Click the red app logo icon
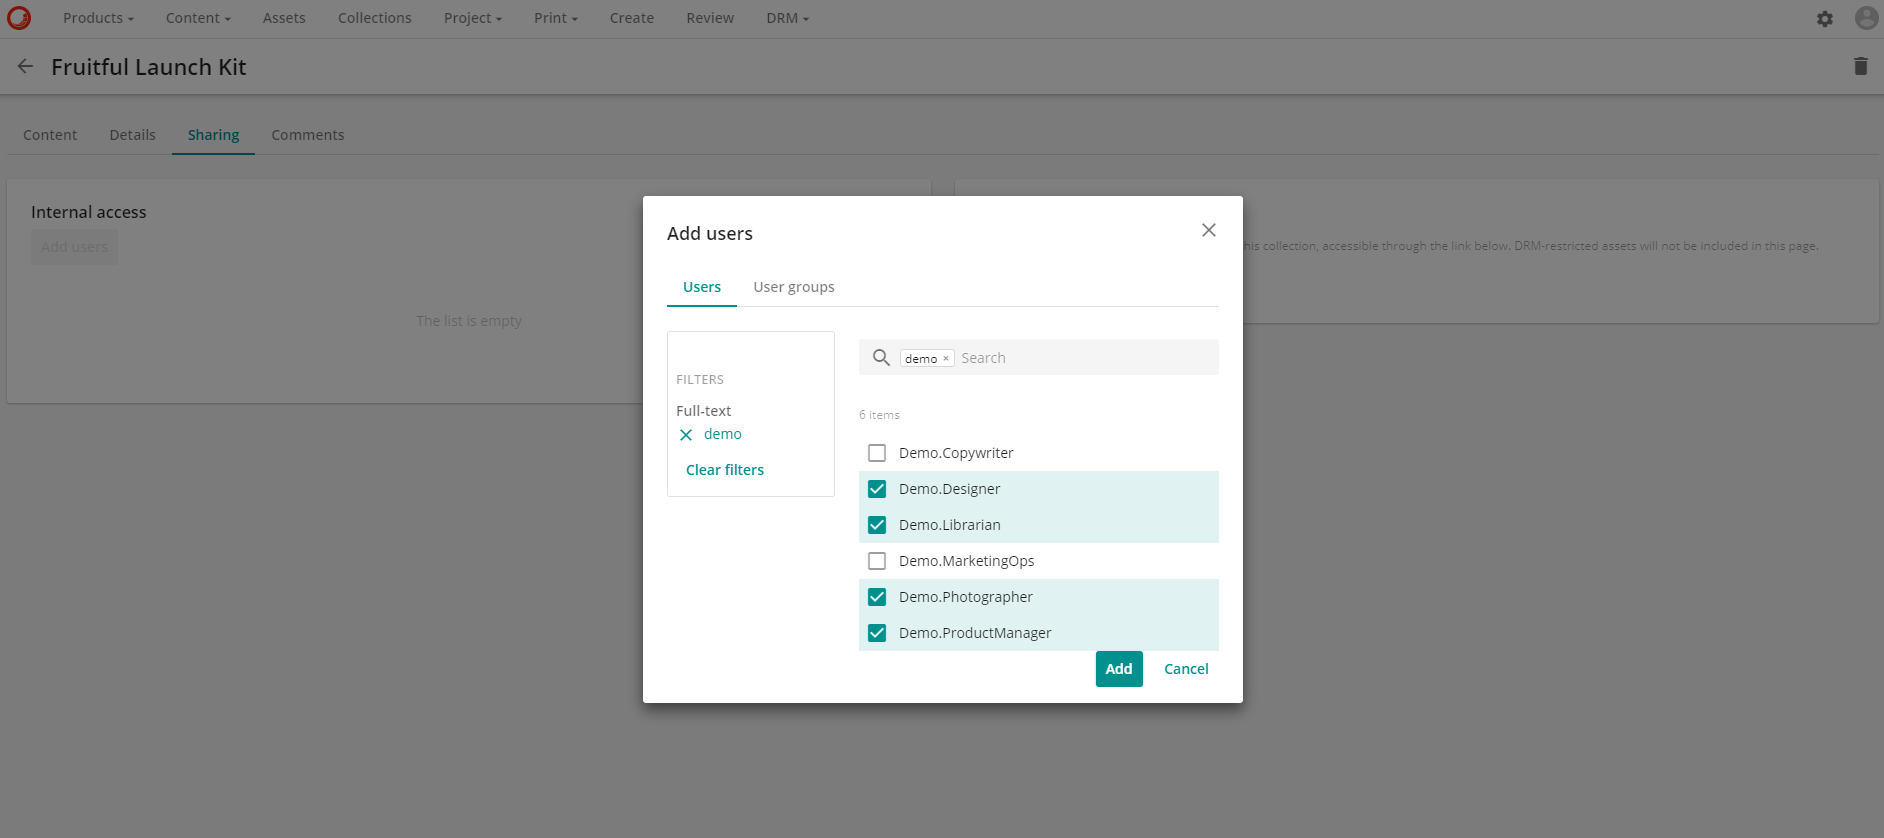 point(19,18)
